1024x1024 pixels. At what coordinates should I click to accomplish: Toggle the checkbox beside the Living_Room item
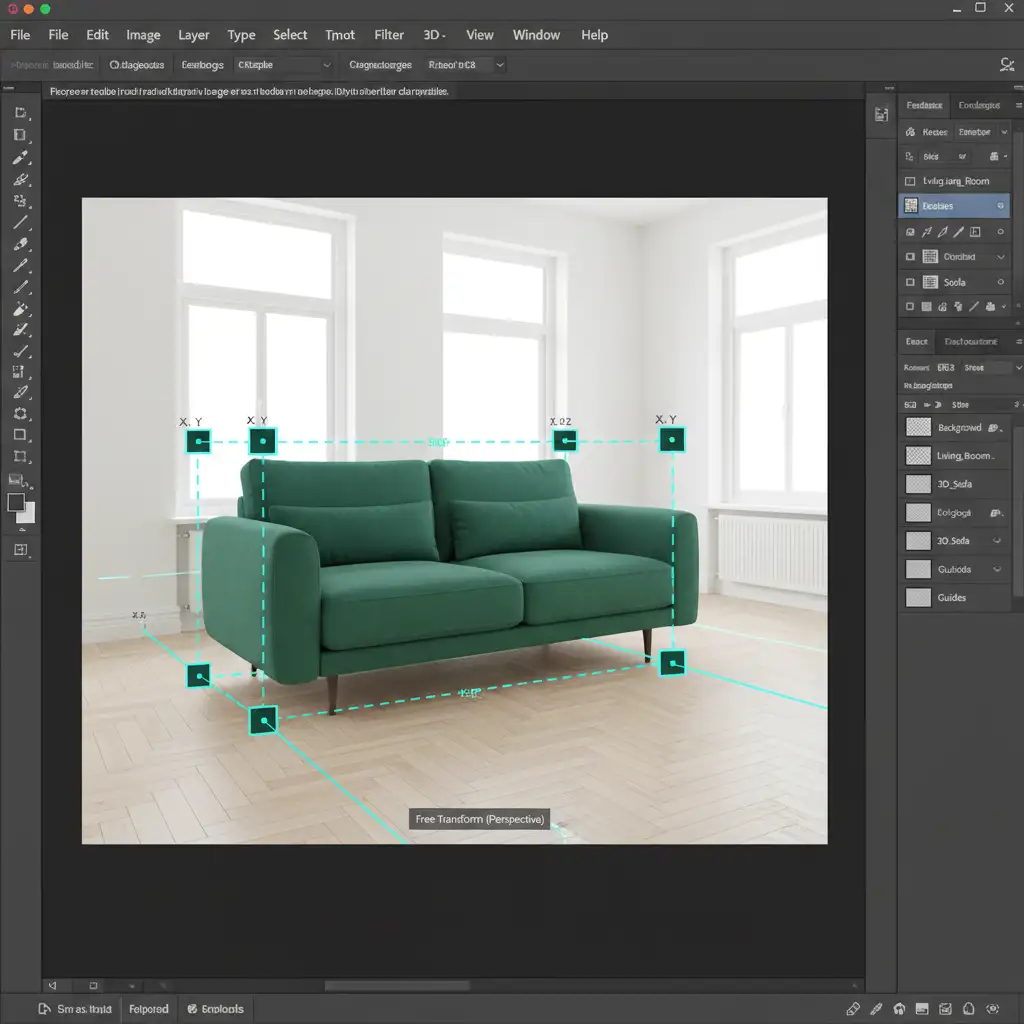909,181
